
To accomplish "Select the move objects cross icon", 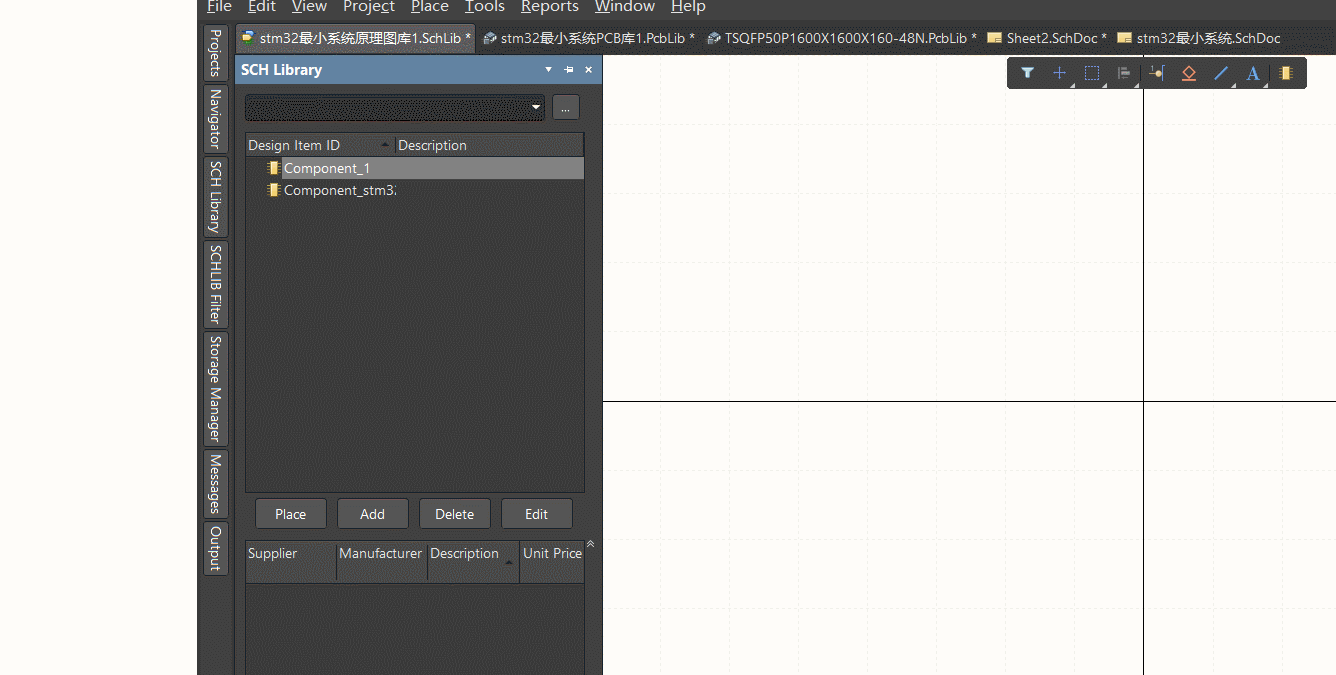I will [x=1060, y=73].
